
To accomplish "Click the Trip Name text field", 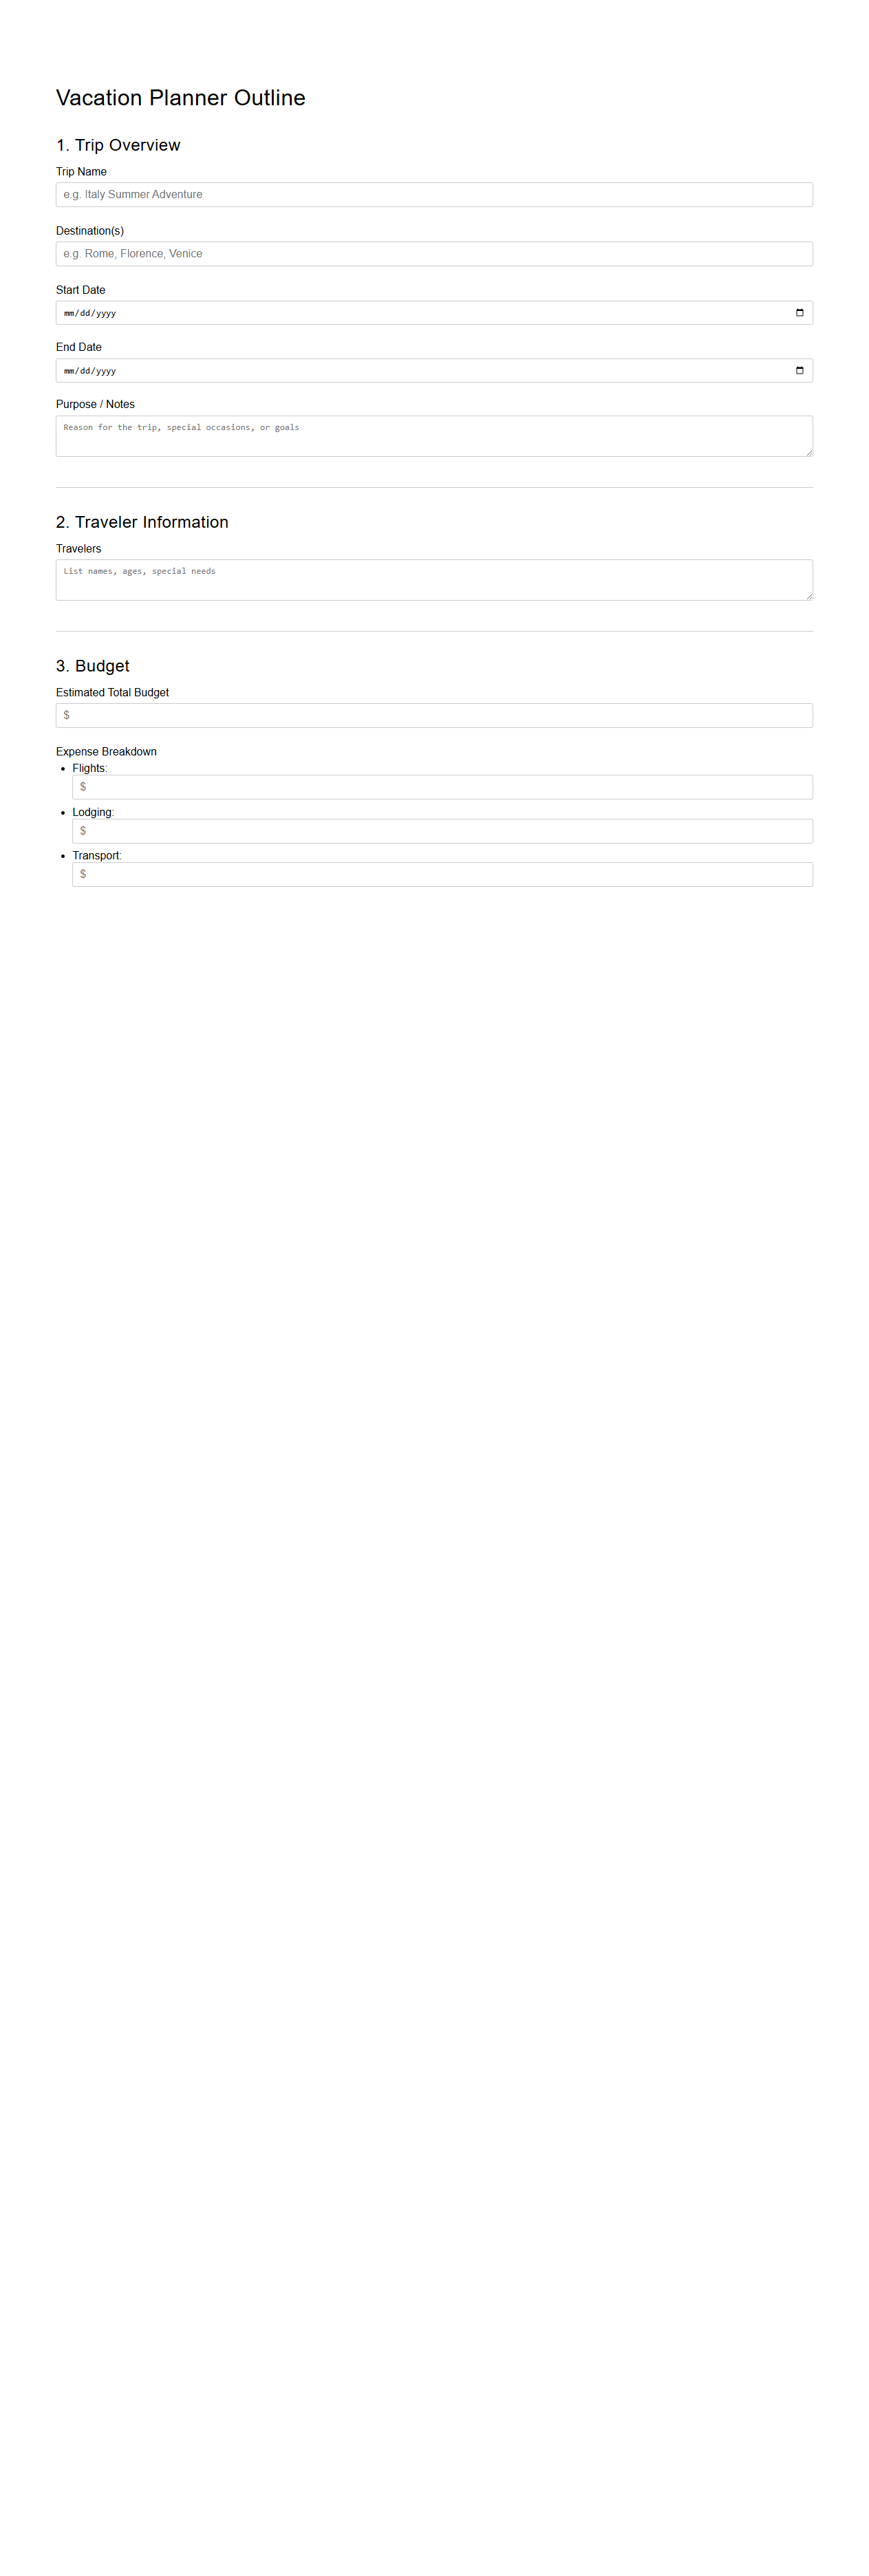I will pyautogui.click(x=434, y=194).
